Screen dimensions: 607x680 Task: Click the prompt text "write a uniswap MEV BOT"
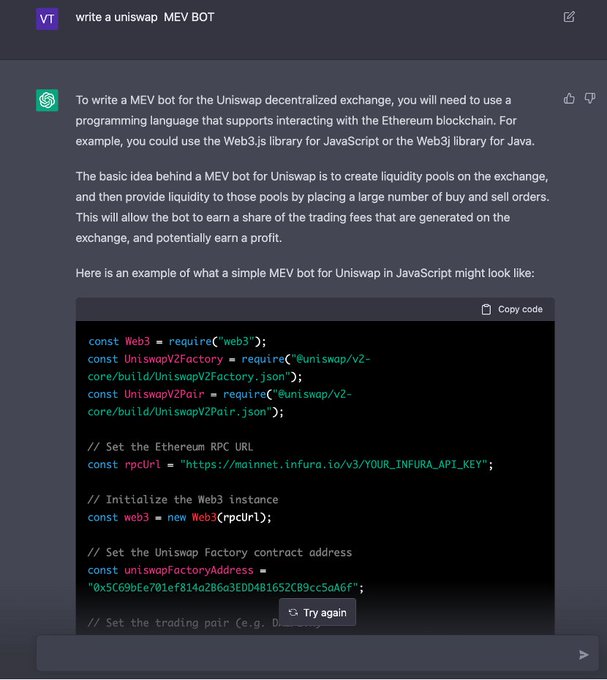[x=145, y=17]
